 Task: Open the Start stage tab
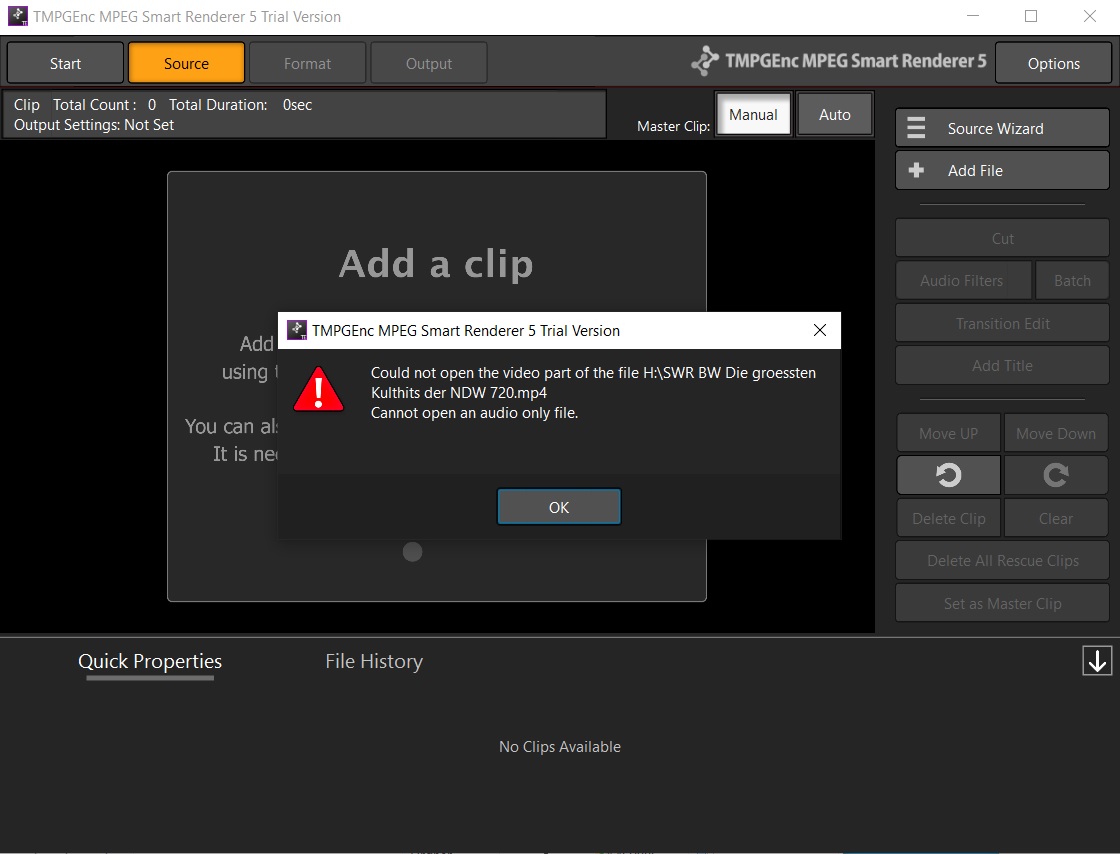click(x=66, y=64)
